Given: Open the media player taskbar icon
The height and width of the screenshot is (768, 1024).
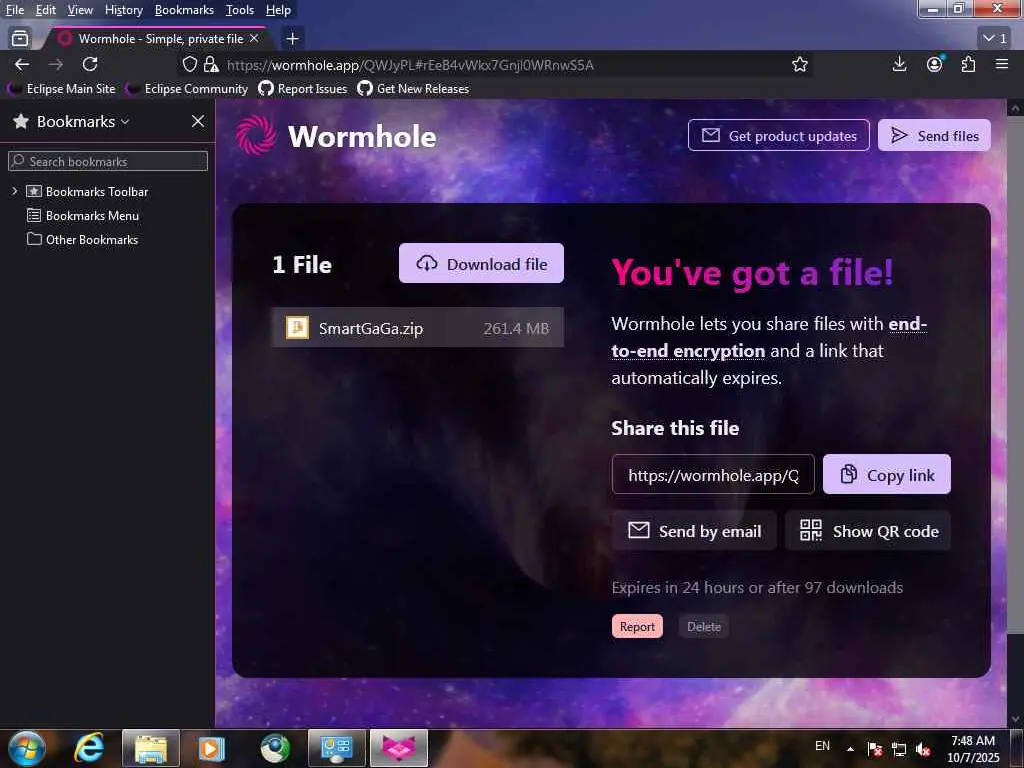Looking at the screenshot, I should tap(212, 748).
